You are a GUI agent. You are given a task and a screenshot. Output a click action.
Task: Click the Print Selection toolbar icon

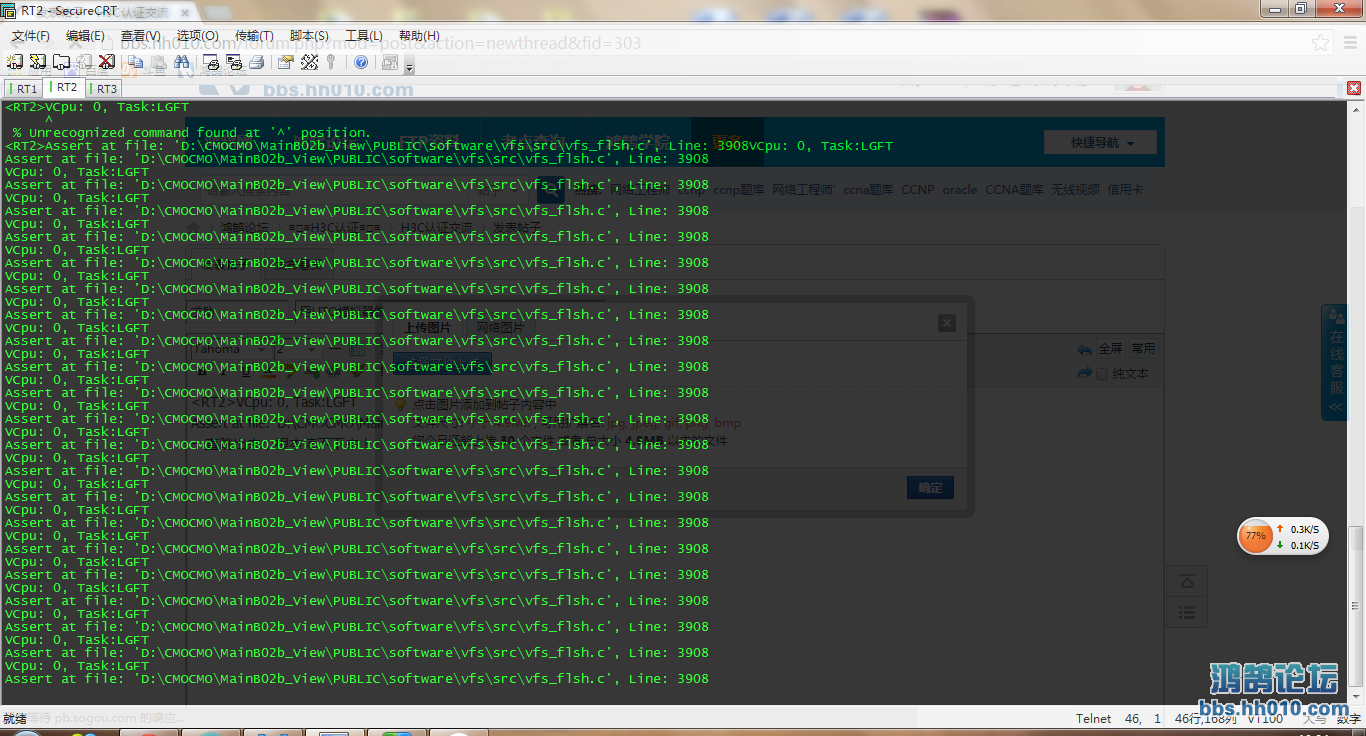pos(234,62)
